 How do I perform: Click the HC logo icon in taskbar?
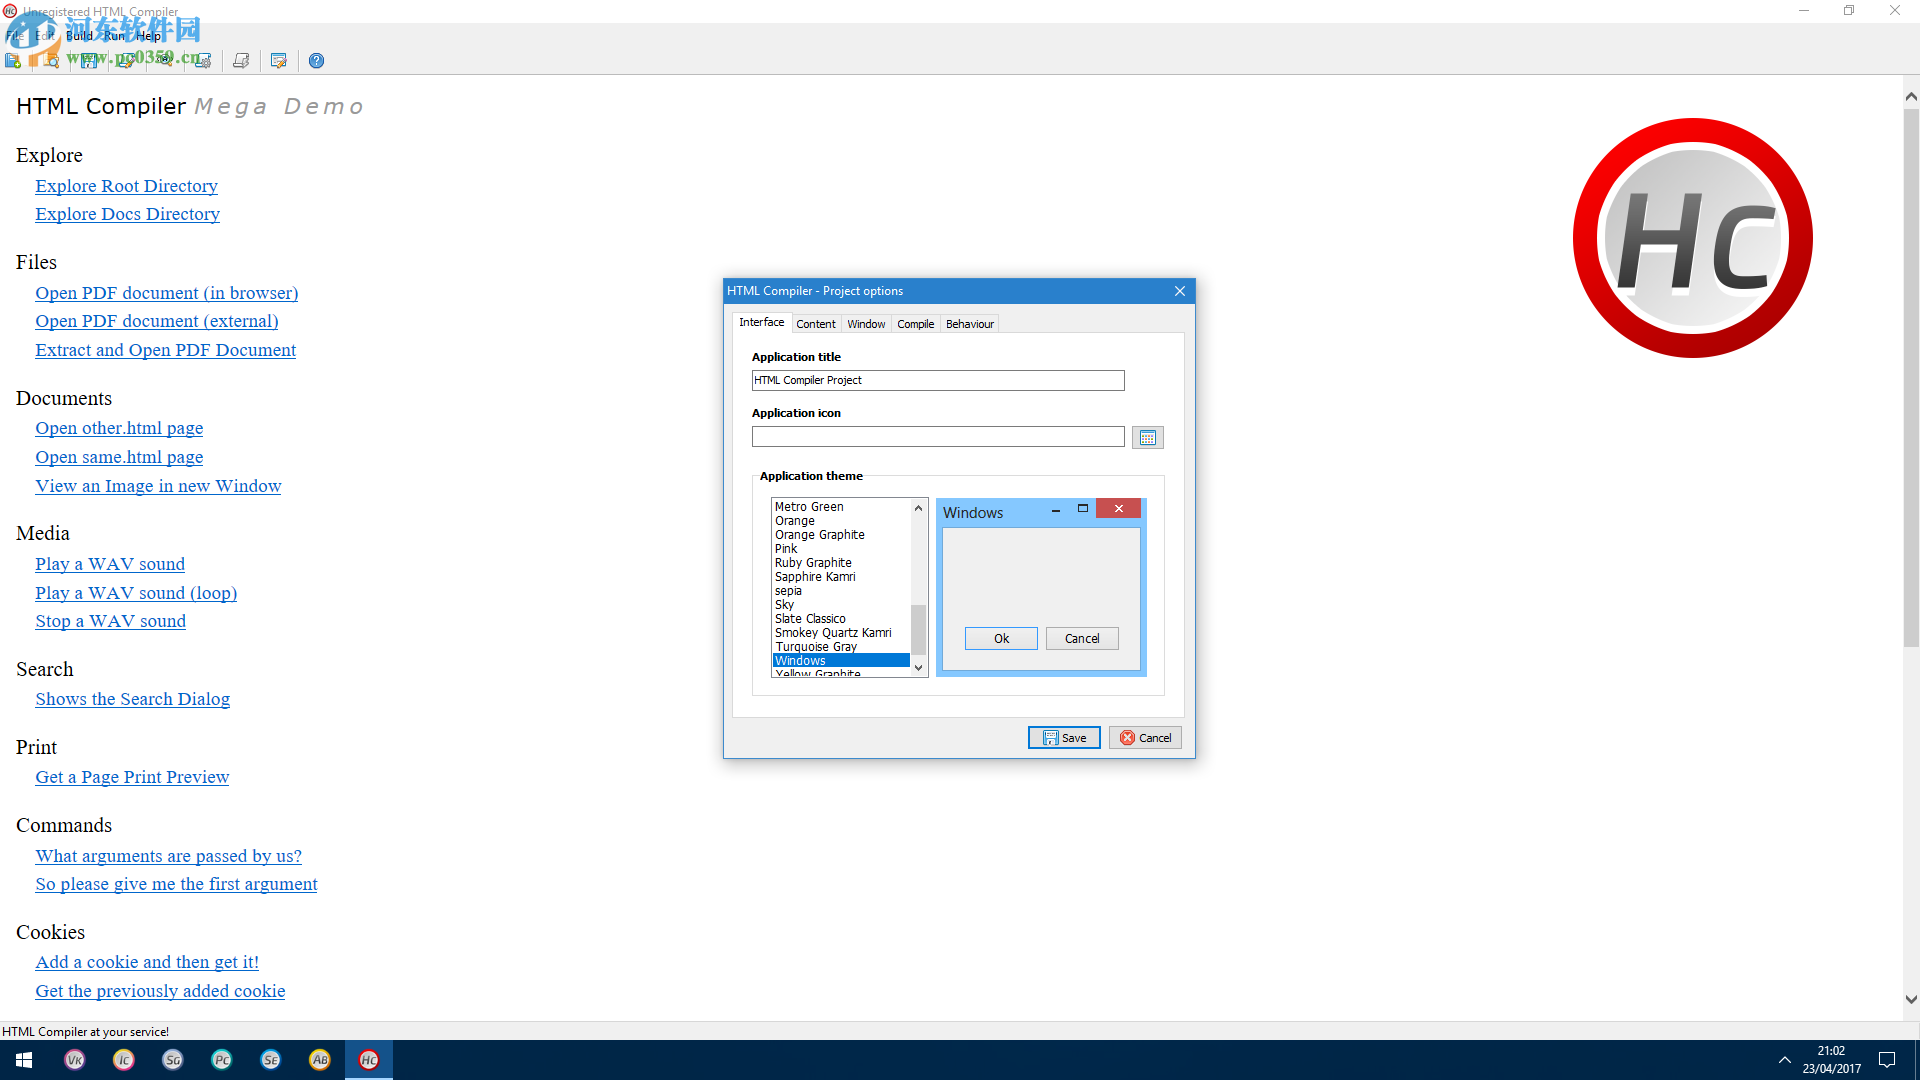tap(369, 1060)
